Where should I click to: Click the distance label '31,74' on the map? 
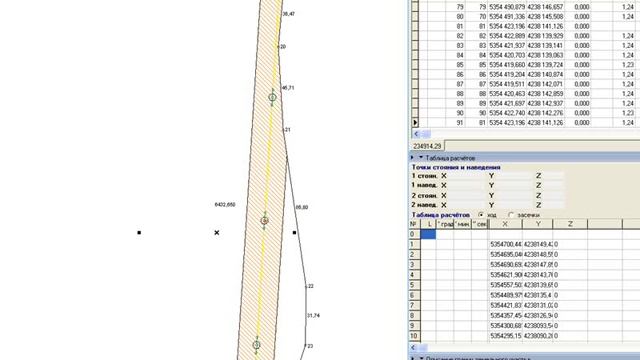pos(313,316)
